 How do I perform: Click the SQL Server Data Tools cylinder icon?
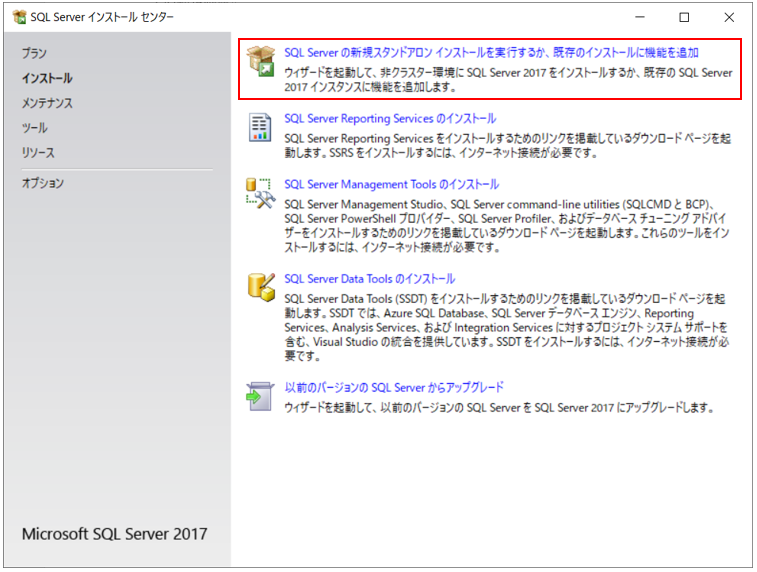(261, 287)
